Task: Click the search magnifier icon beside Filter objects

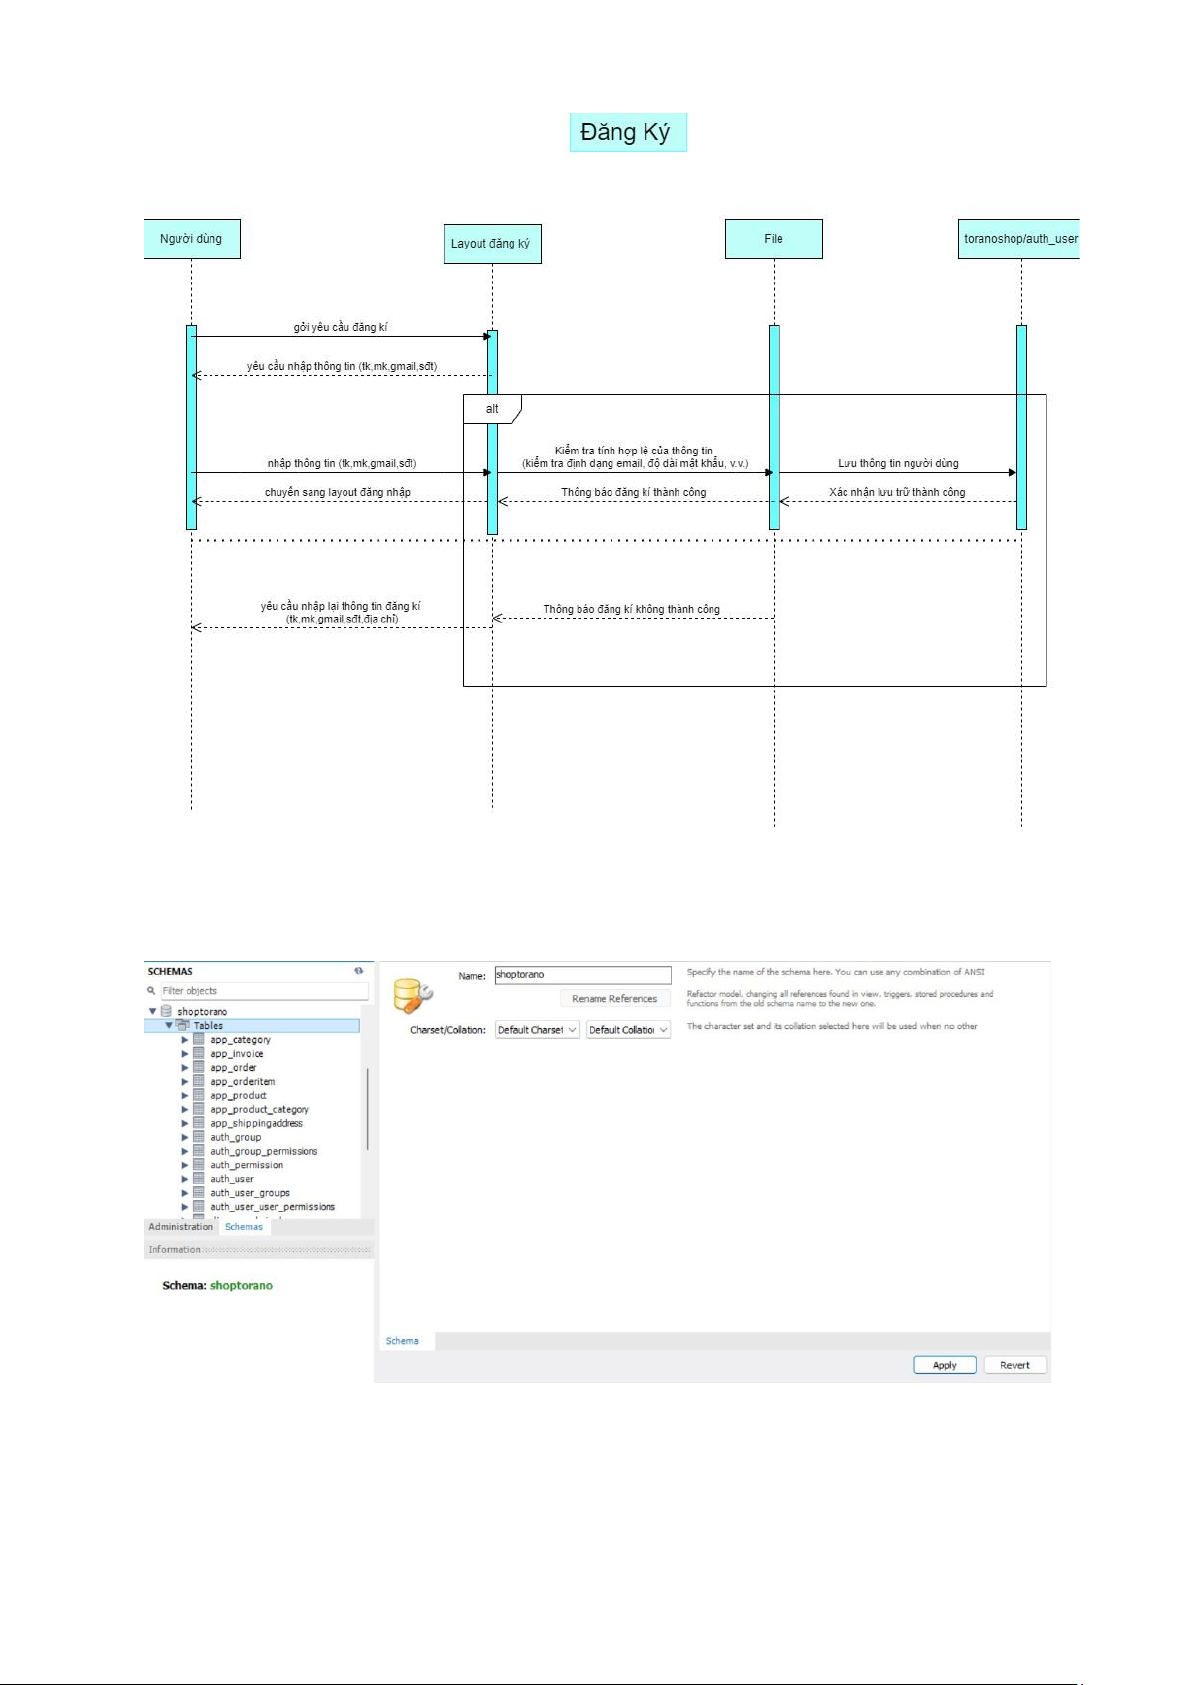Action: (152, 991)
